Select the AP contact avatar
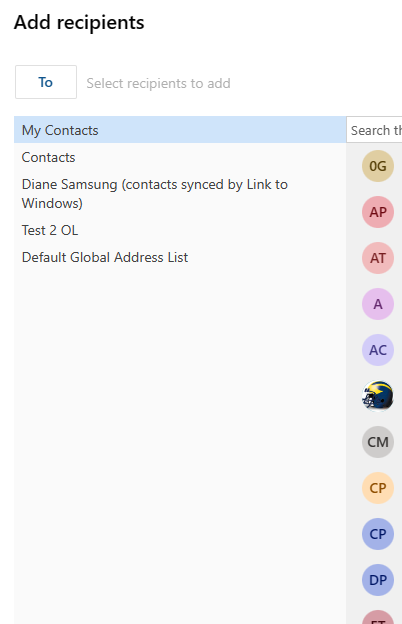 378,212
